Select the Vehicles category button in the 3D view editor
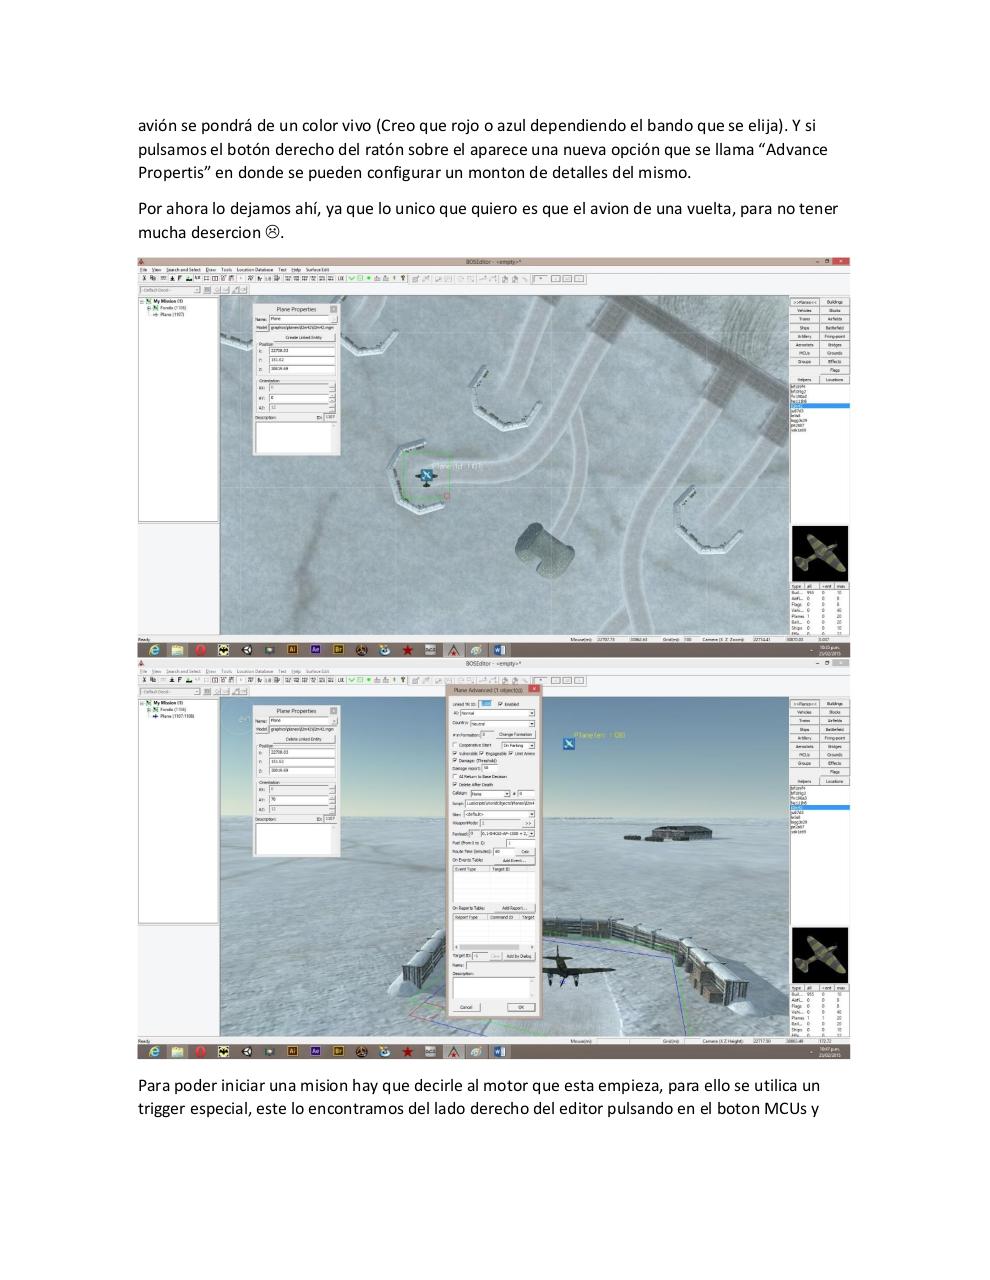The height and width of the screenshot is (1280, 990). pos(805,712)
